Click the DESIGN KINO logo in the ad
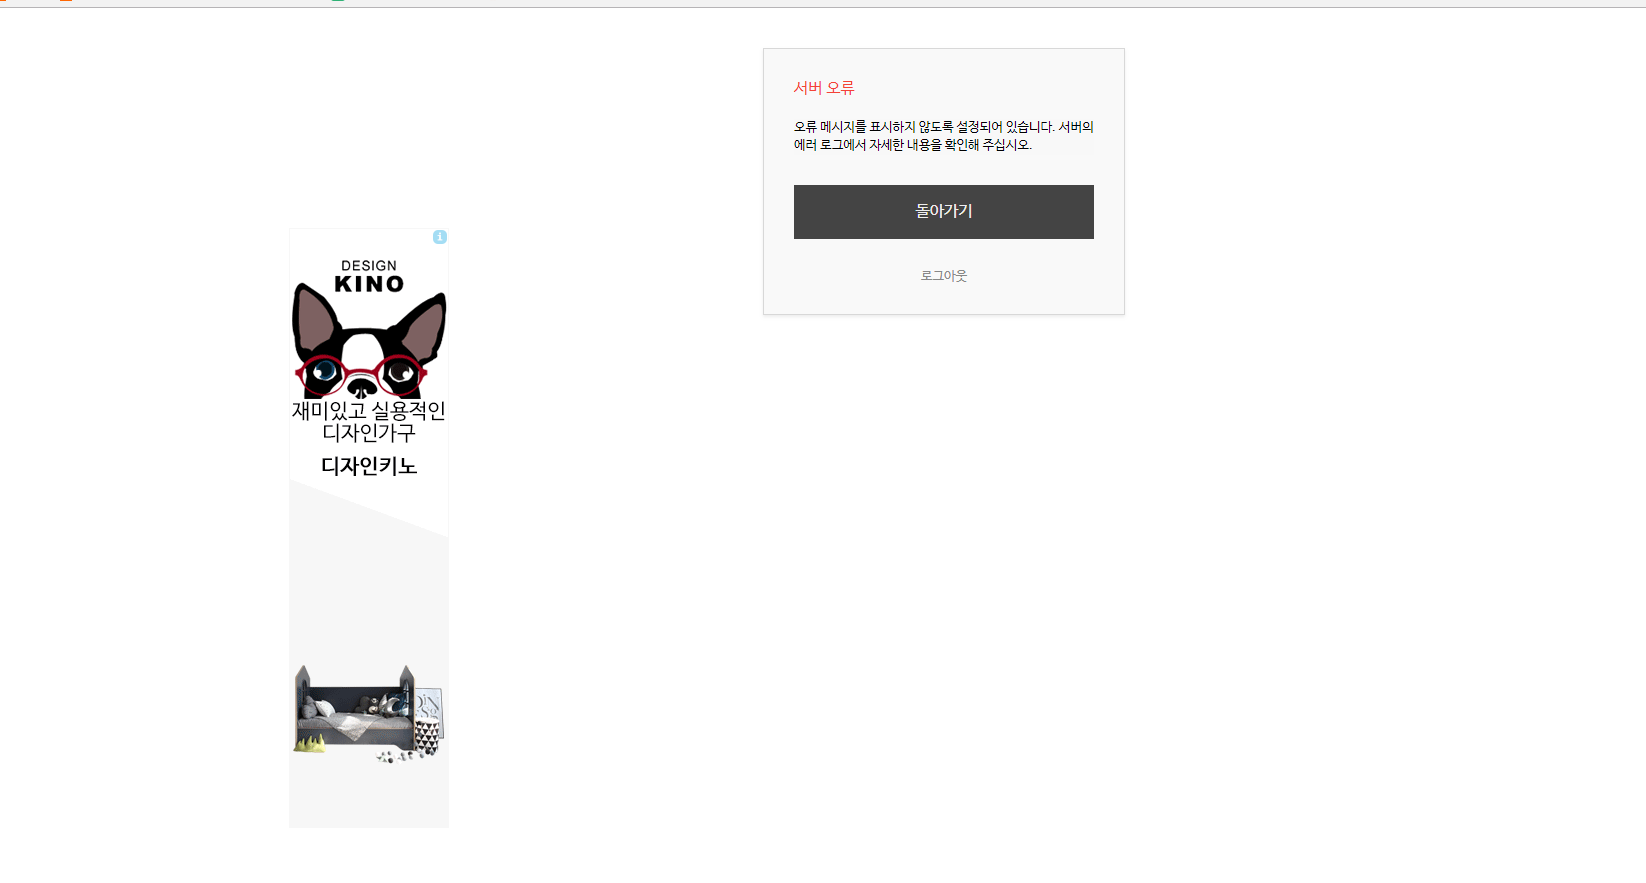Viewport: 1646px width, 883px height. coord(369,277)
